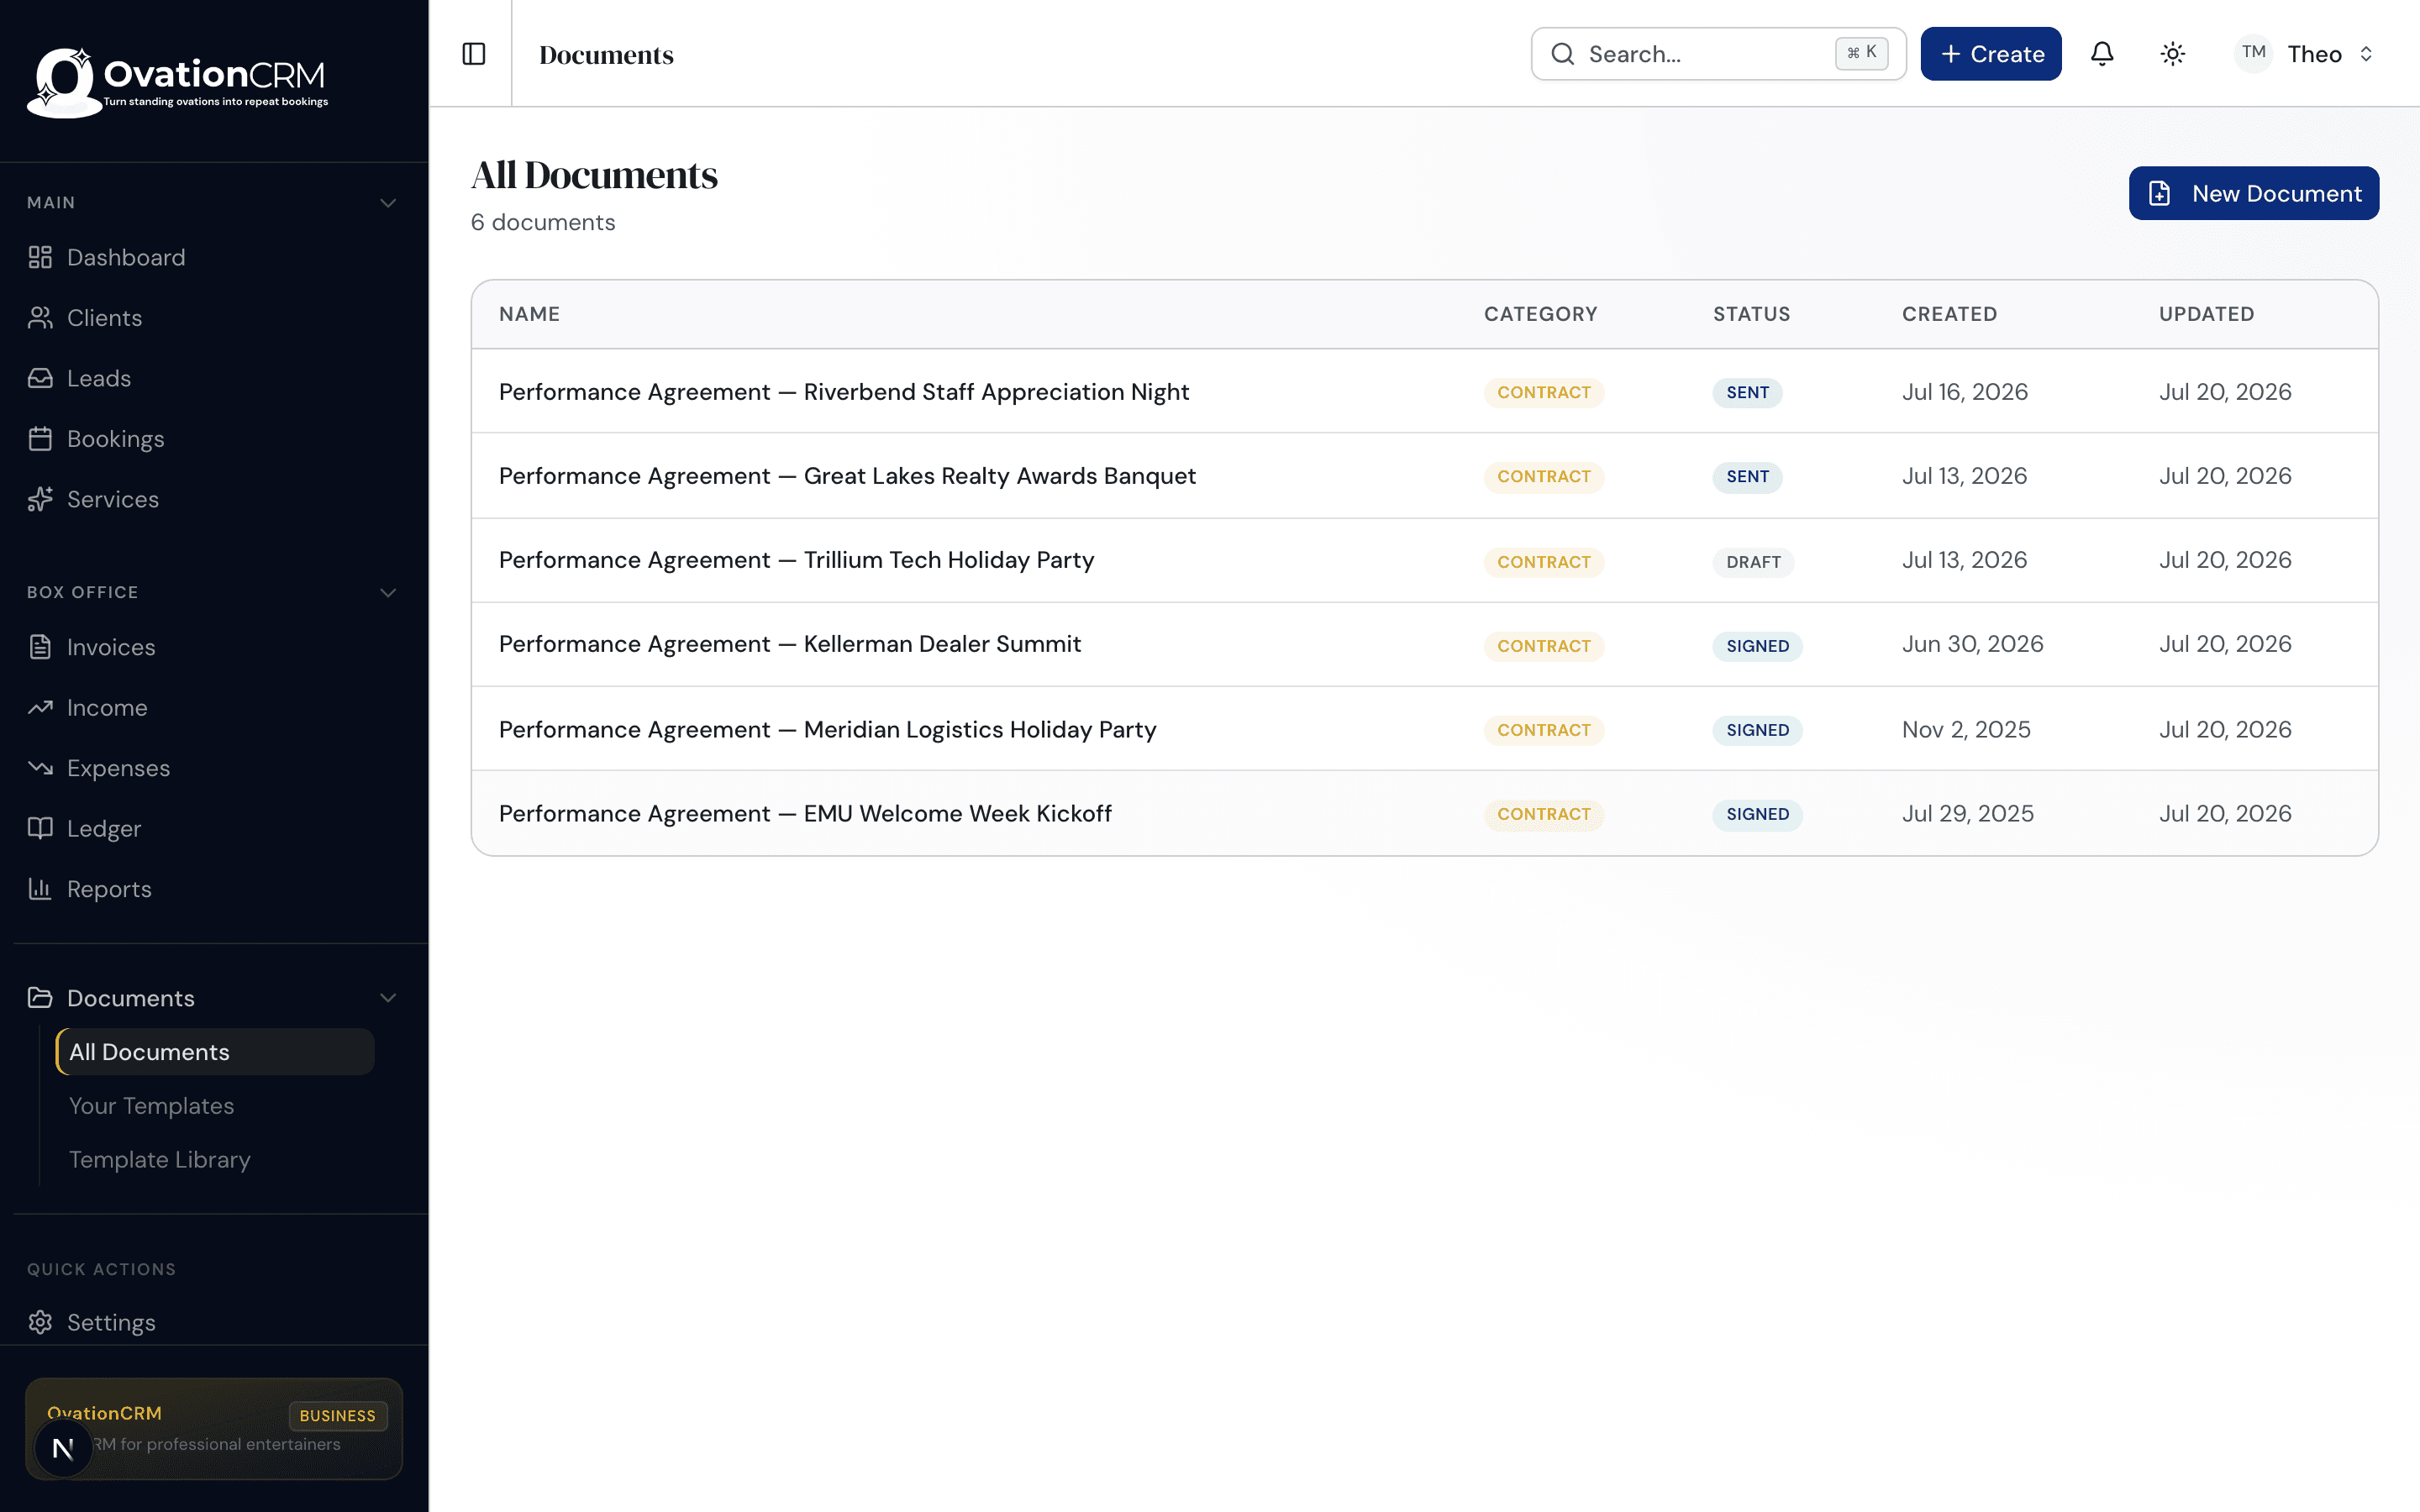The height and width of the screenshot is (1512, 2420).
Task: Open notifications with the bell icon
Action: click(x=2102, y=54)
